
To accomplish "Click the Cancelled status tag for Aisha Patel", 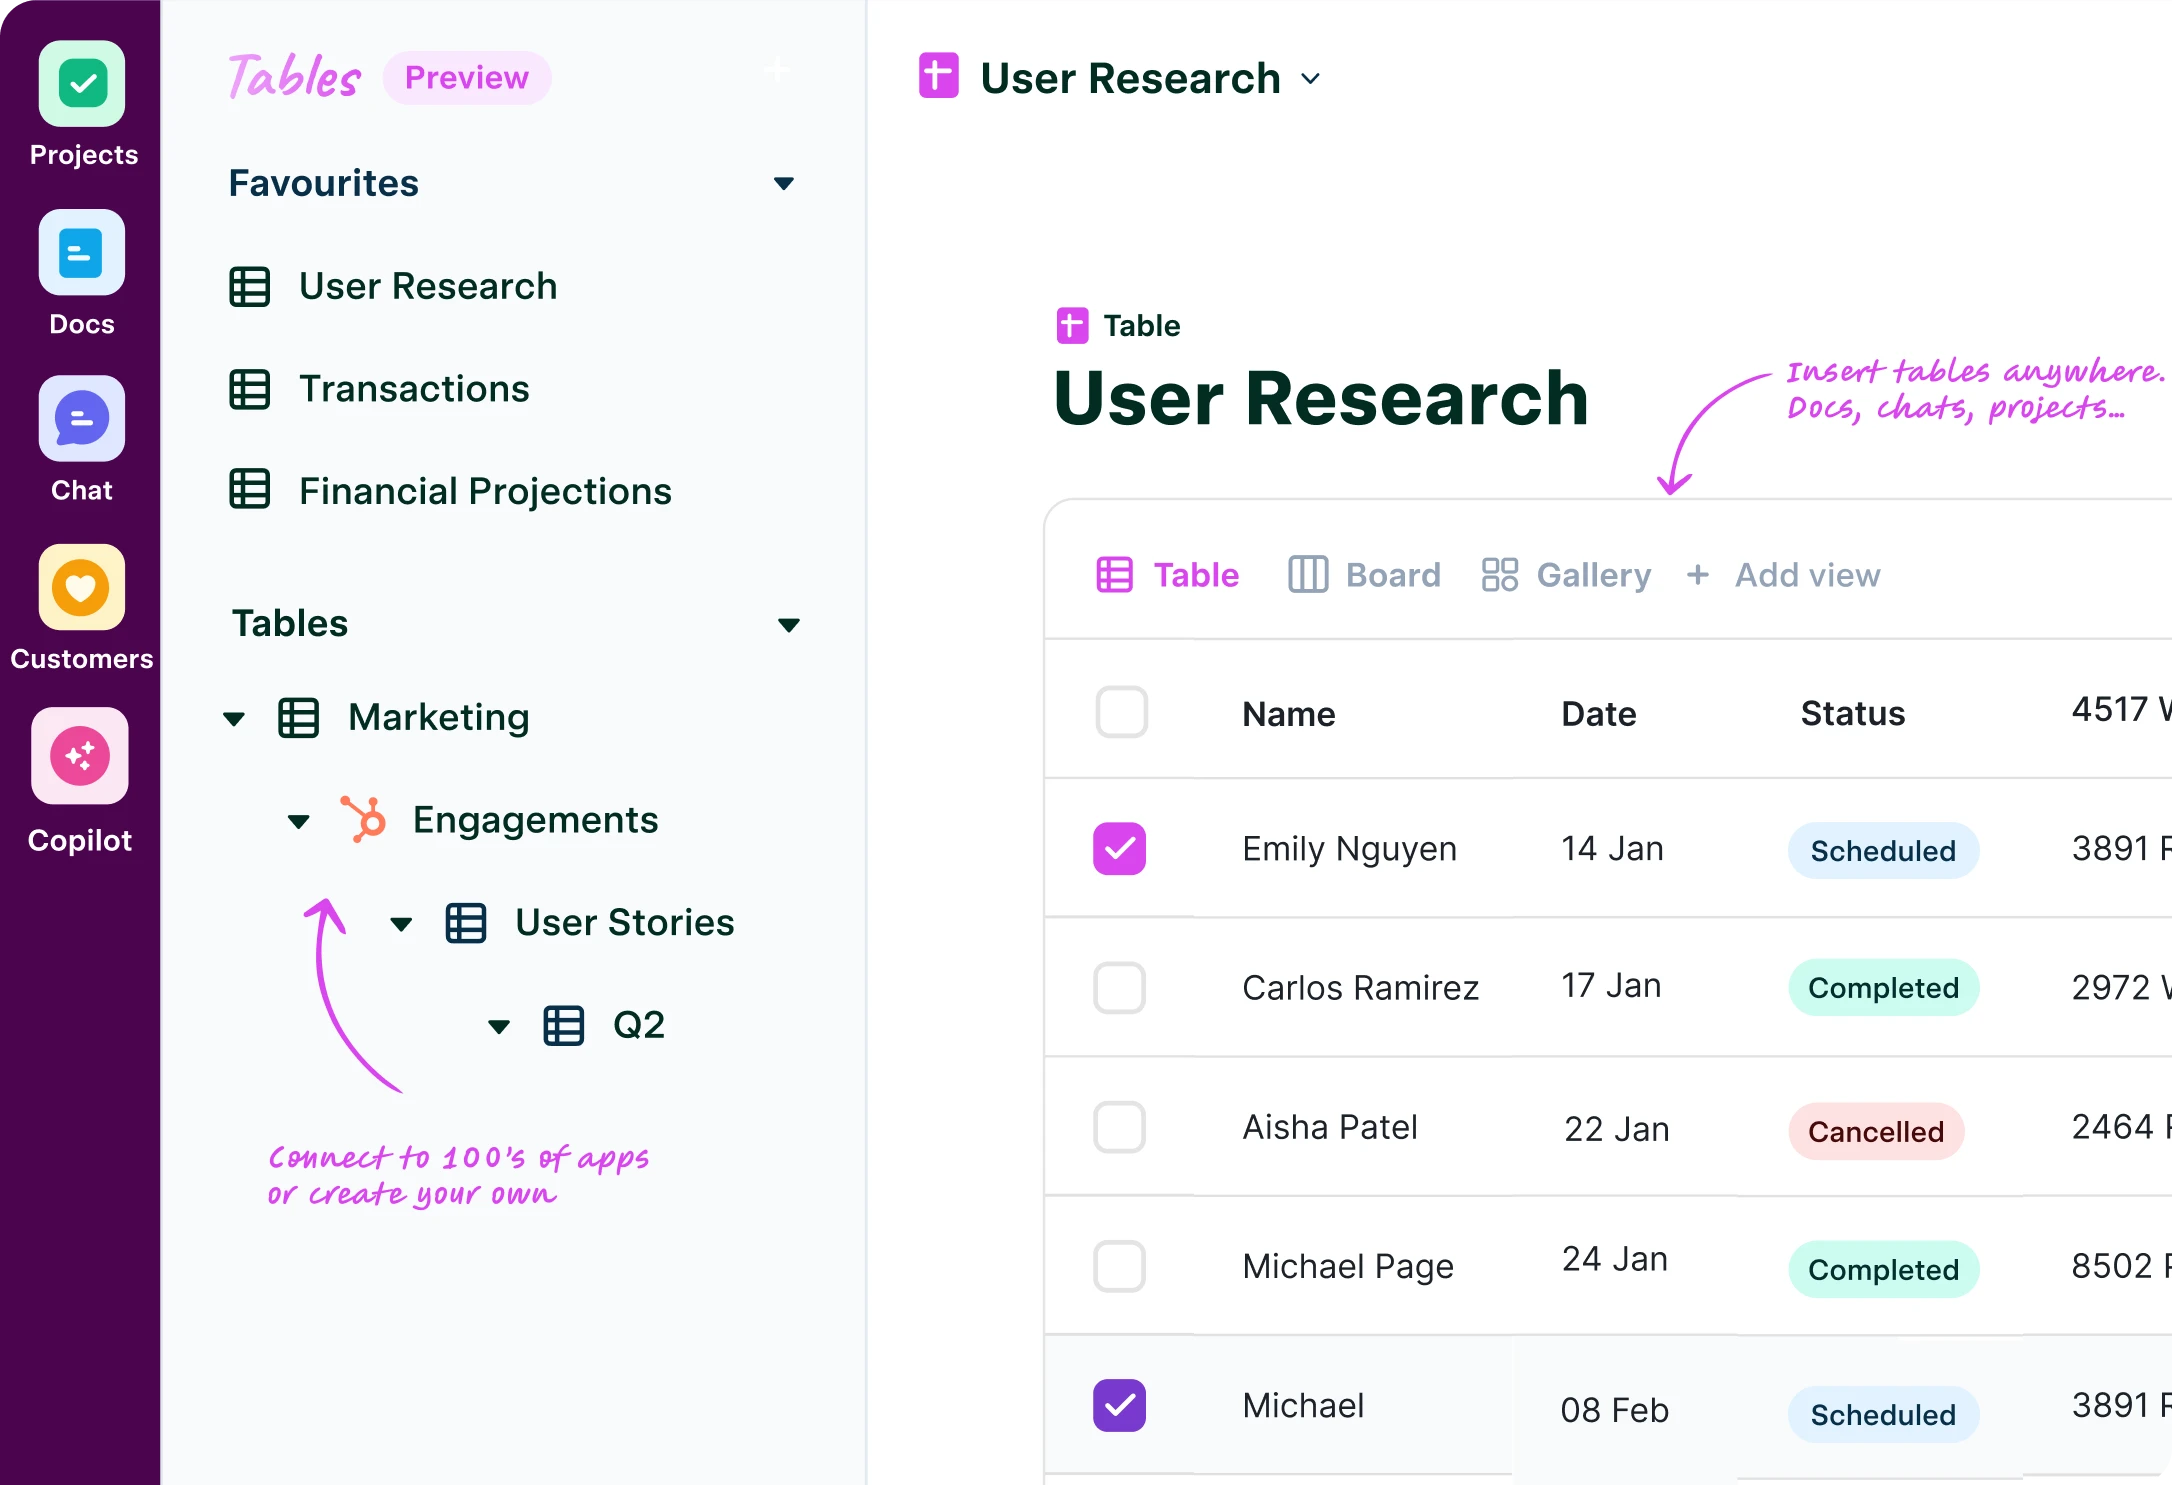I will click(x=1875, y=1131).
